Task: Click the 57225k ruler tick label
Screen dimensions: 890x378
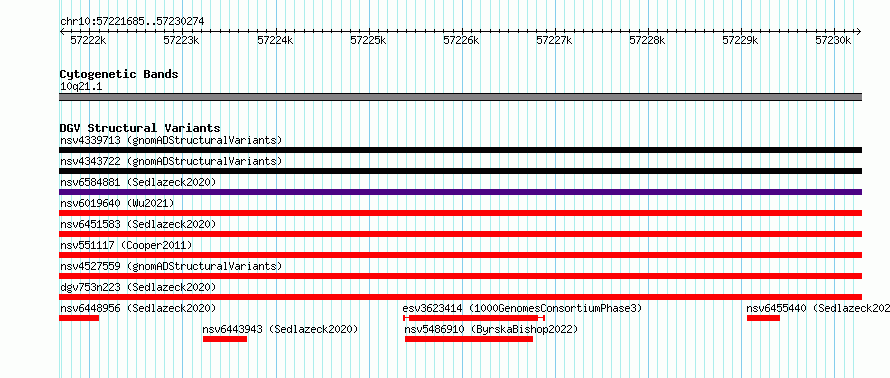Action: tap(368, 40)
